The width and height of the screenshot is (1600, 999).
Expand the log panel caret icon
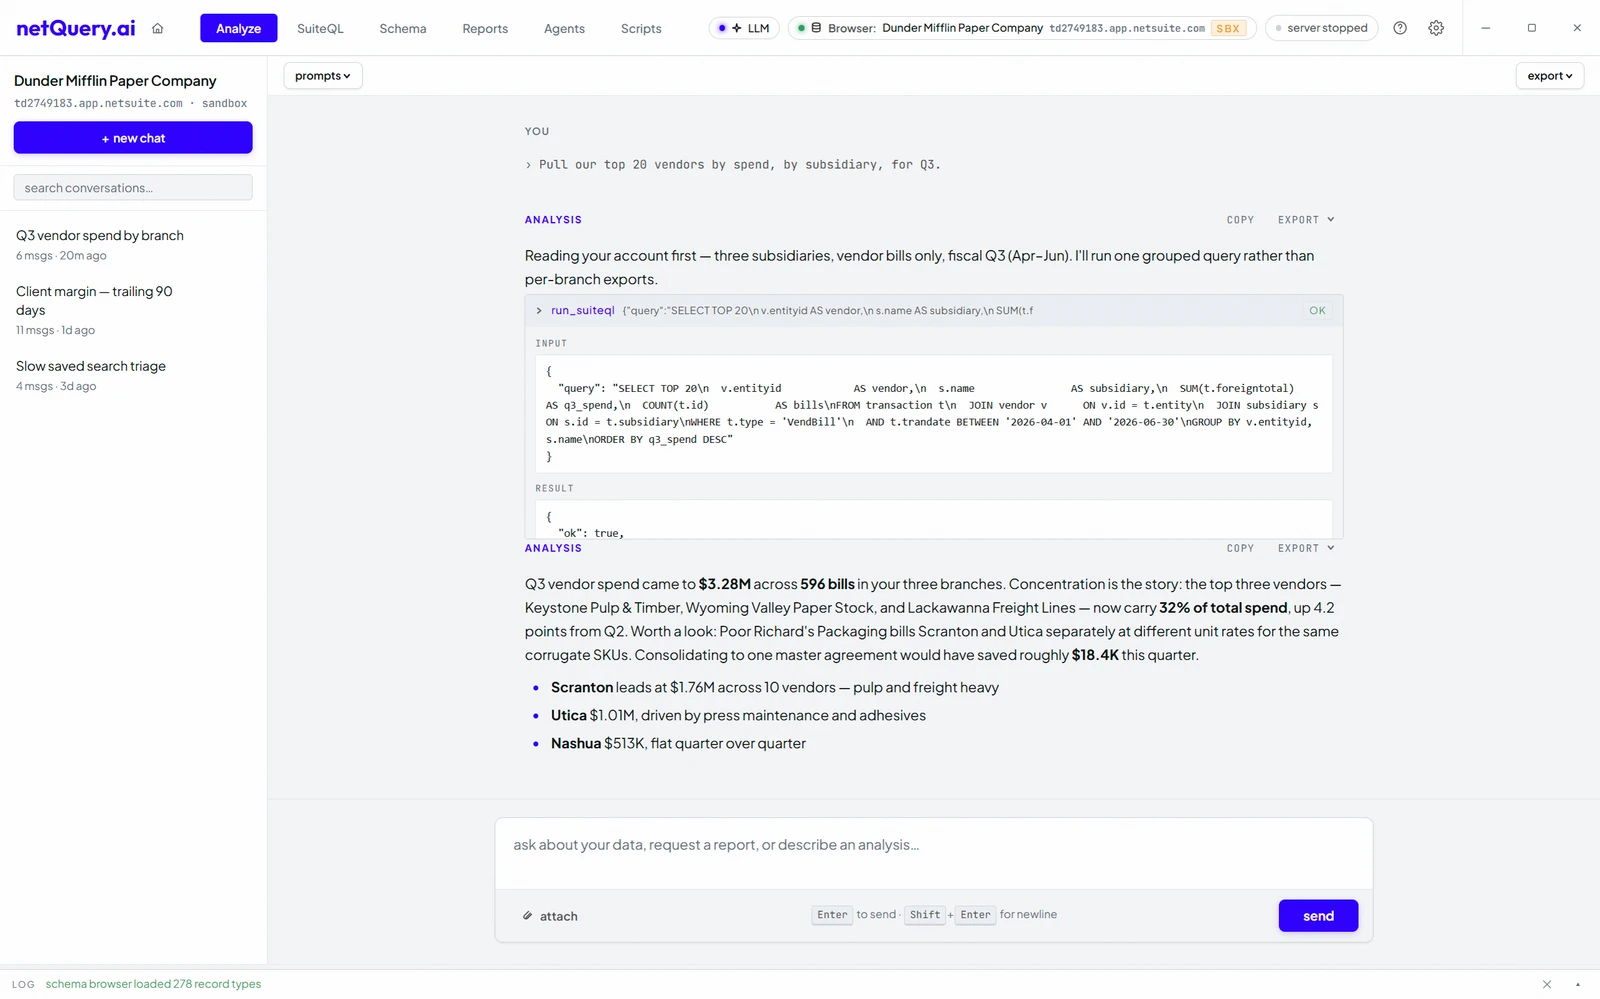pyautogui.click(x=1578, y=984)
